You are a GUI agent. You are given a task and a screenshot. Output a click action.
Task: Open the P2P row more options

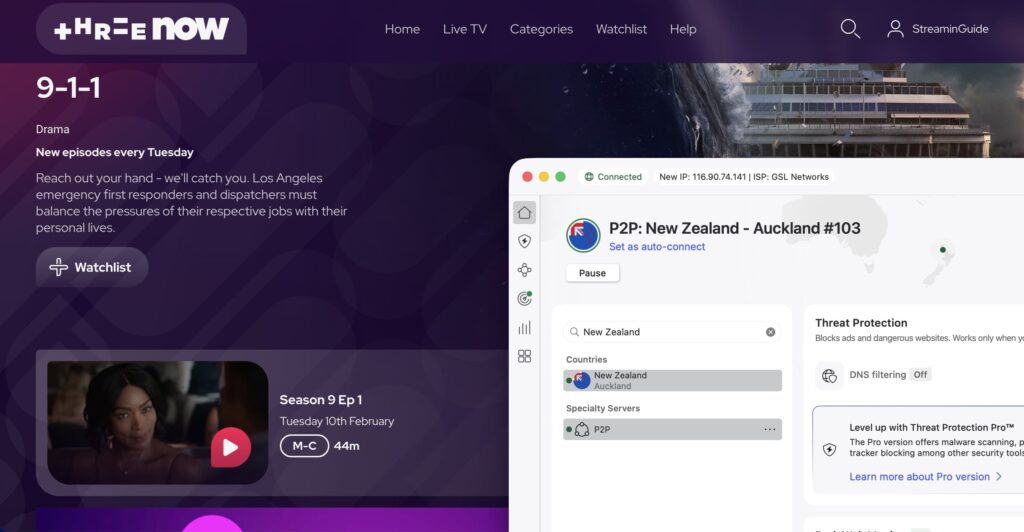pos(770,429)
